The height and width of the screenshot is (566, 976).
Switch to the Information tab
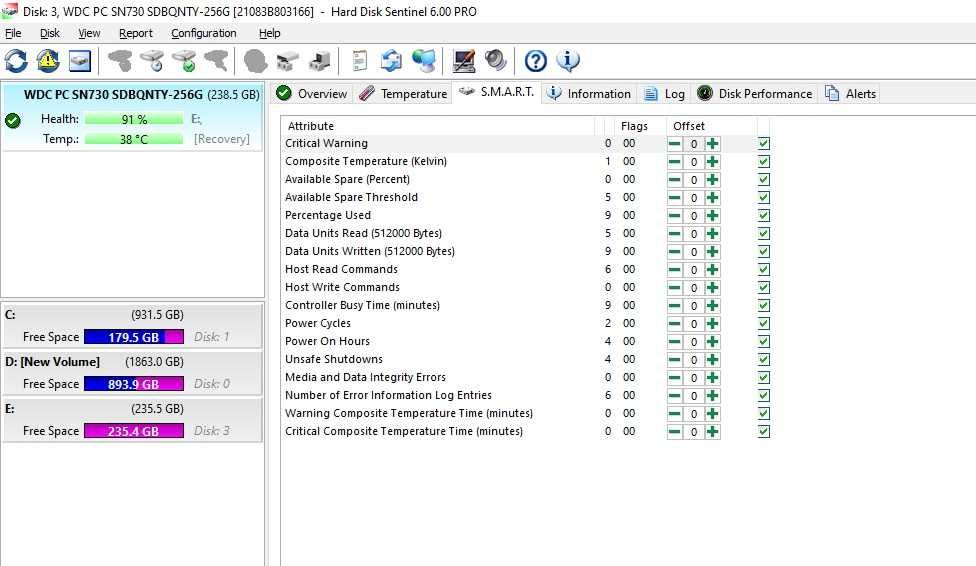[x=589, y=94]
